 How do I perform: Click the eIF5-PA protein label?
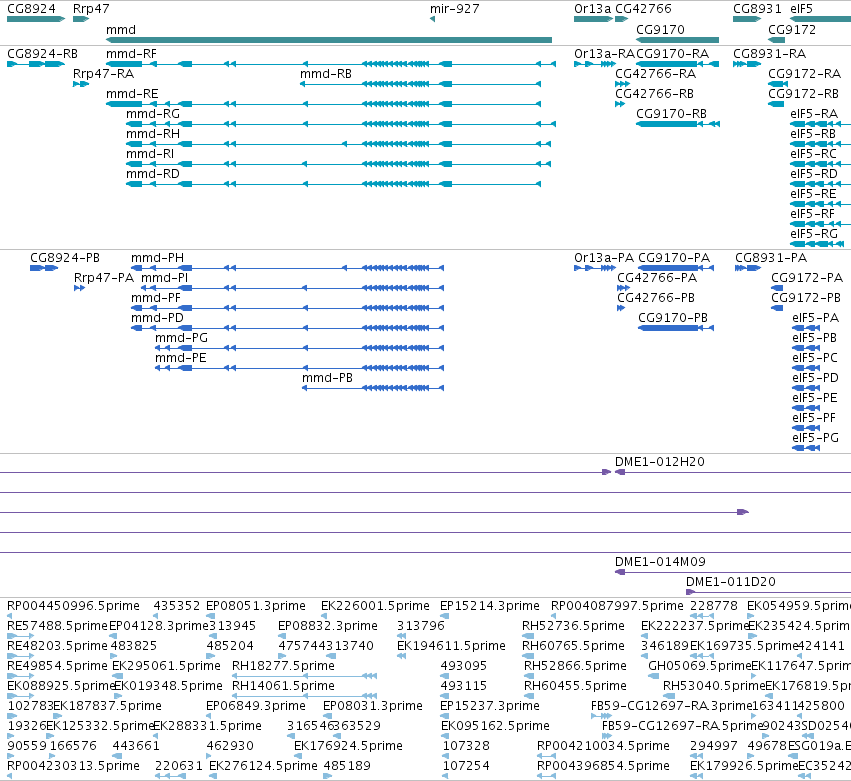816,318
